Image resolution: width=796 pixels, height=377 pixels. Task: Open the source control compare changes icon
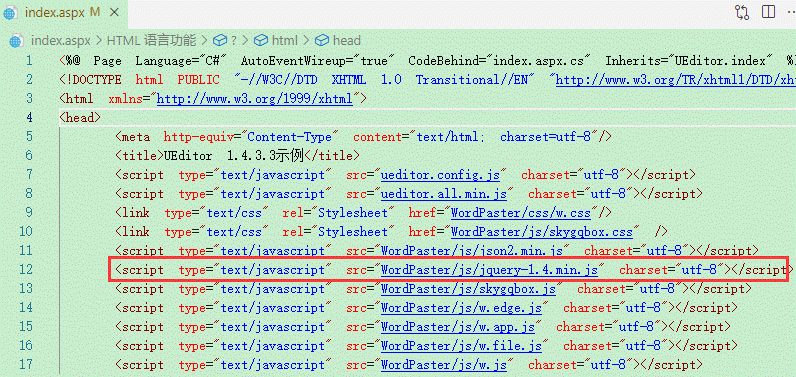742,12
